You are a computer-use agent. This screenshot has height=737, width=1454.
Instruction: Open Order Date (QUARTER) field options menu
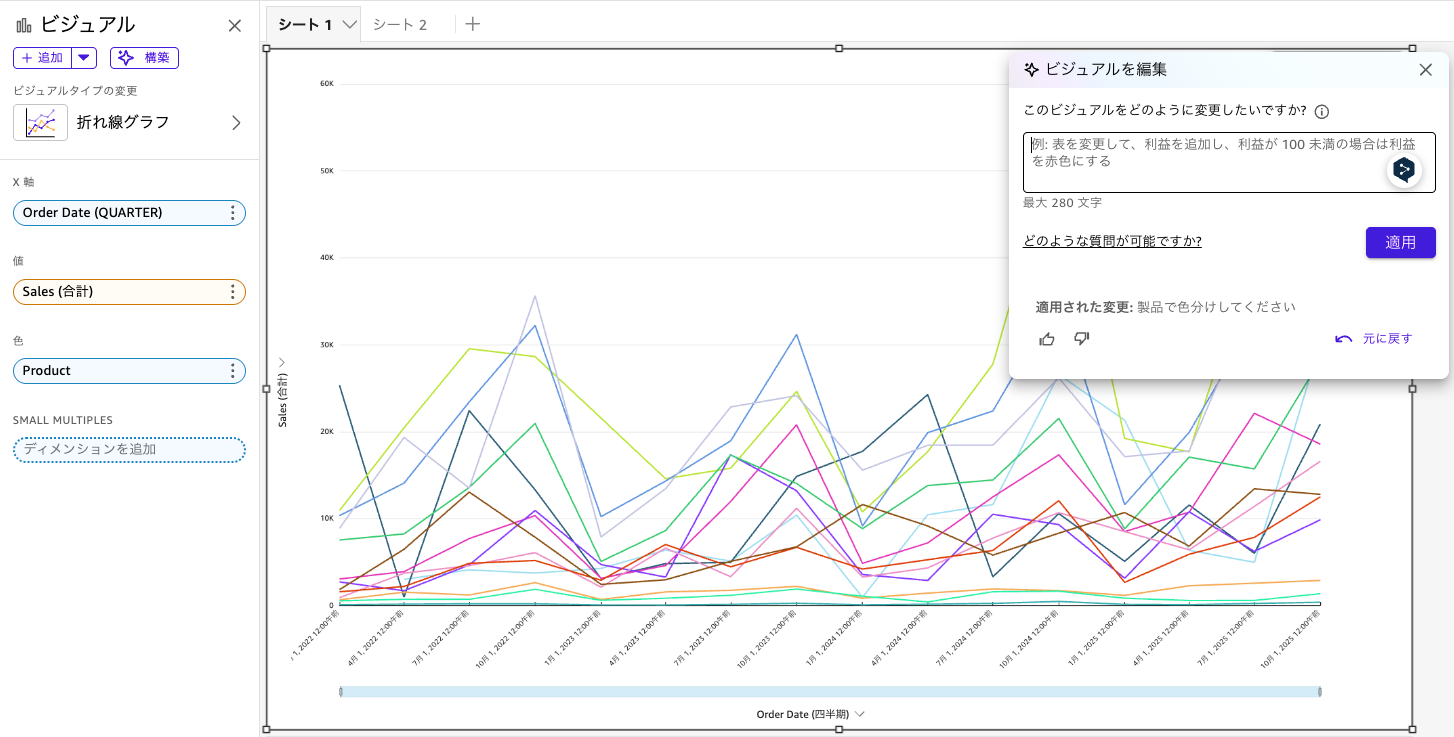(x=232, y=213)
